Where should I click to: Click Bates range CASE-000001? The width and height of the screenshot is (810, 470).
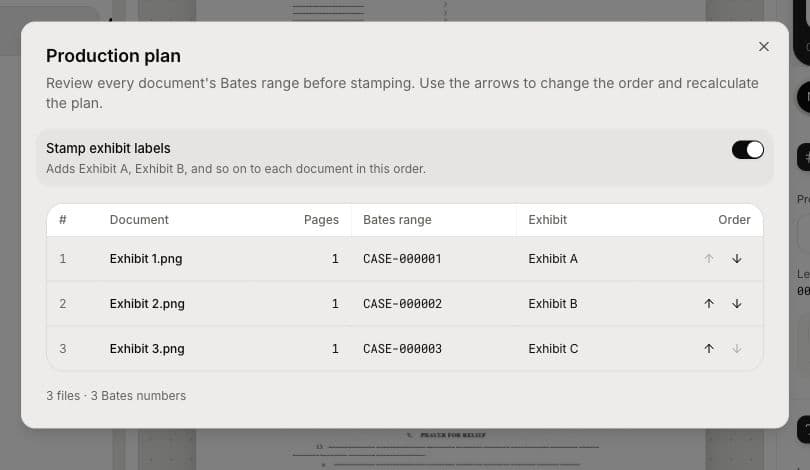[x=402, y=259]
